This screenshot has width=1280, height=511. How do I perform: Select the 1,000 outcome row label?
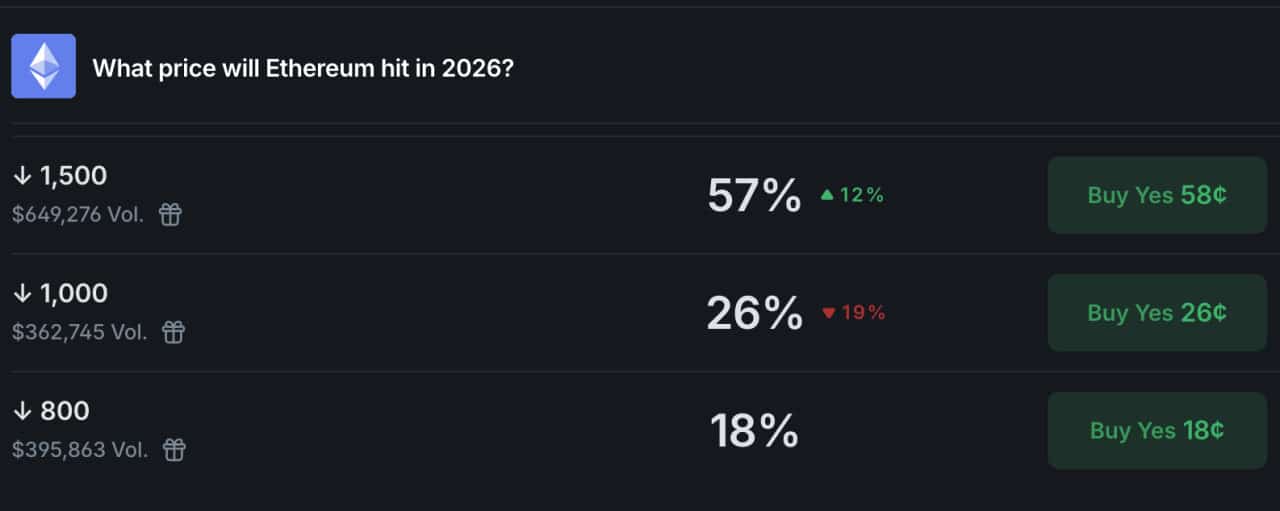[73, 293]
